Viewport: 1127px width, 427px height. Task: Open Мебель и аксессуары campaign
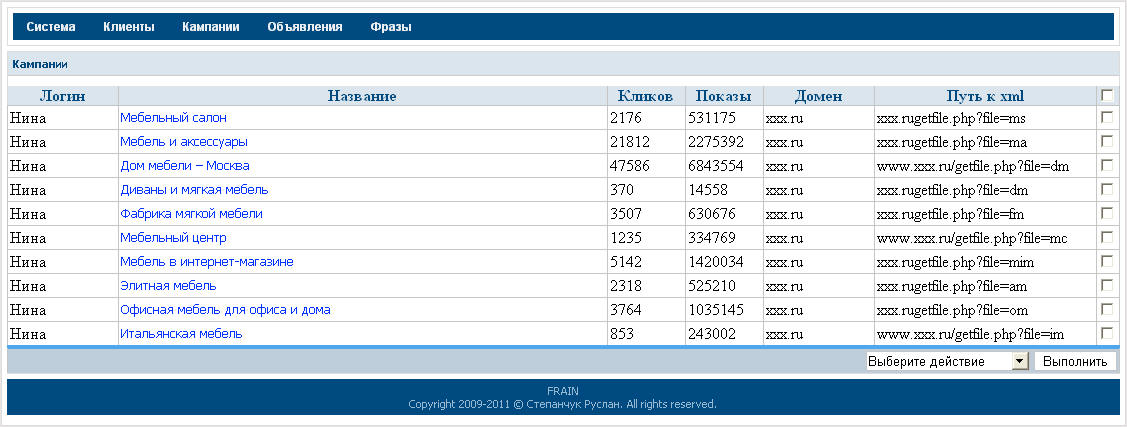tap(184, 142)
